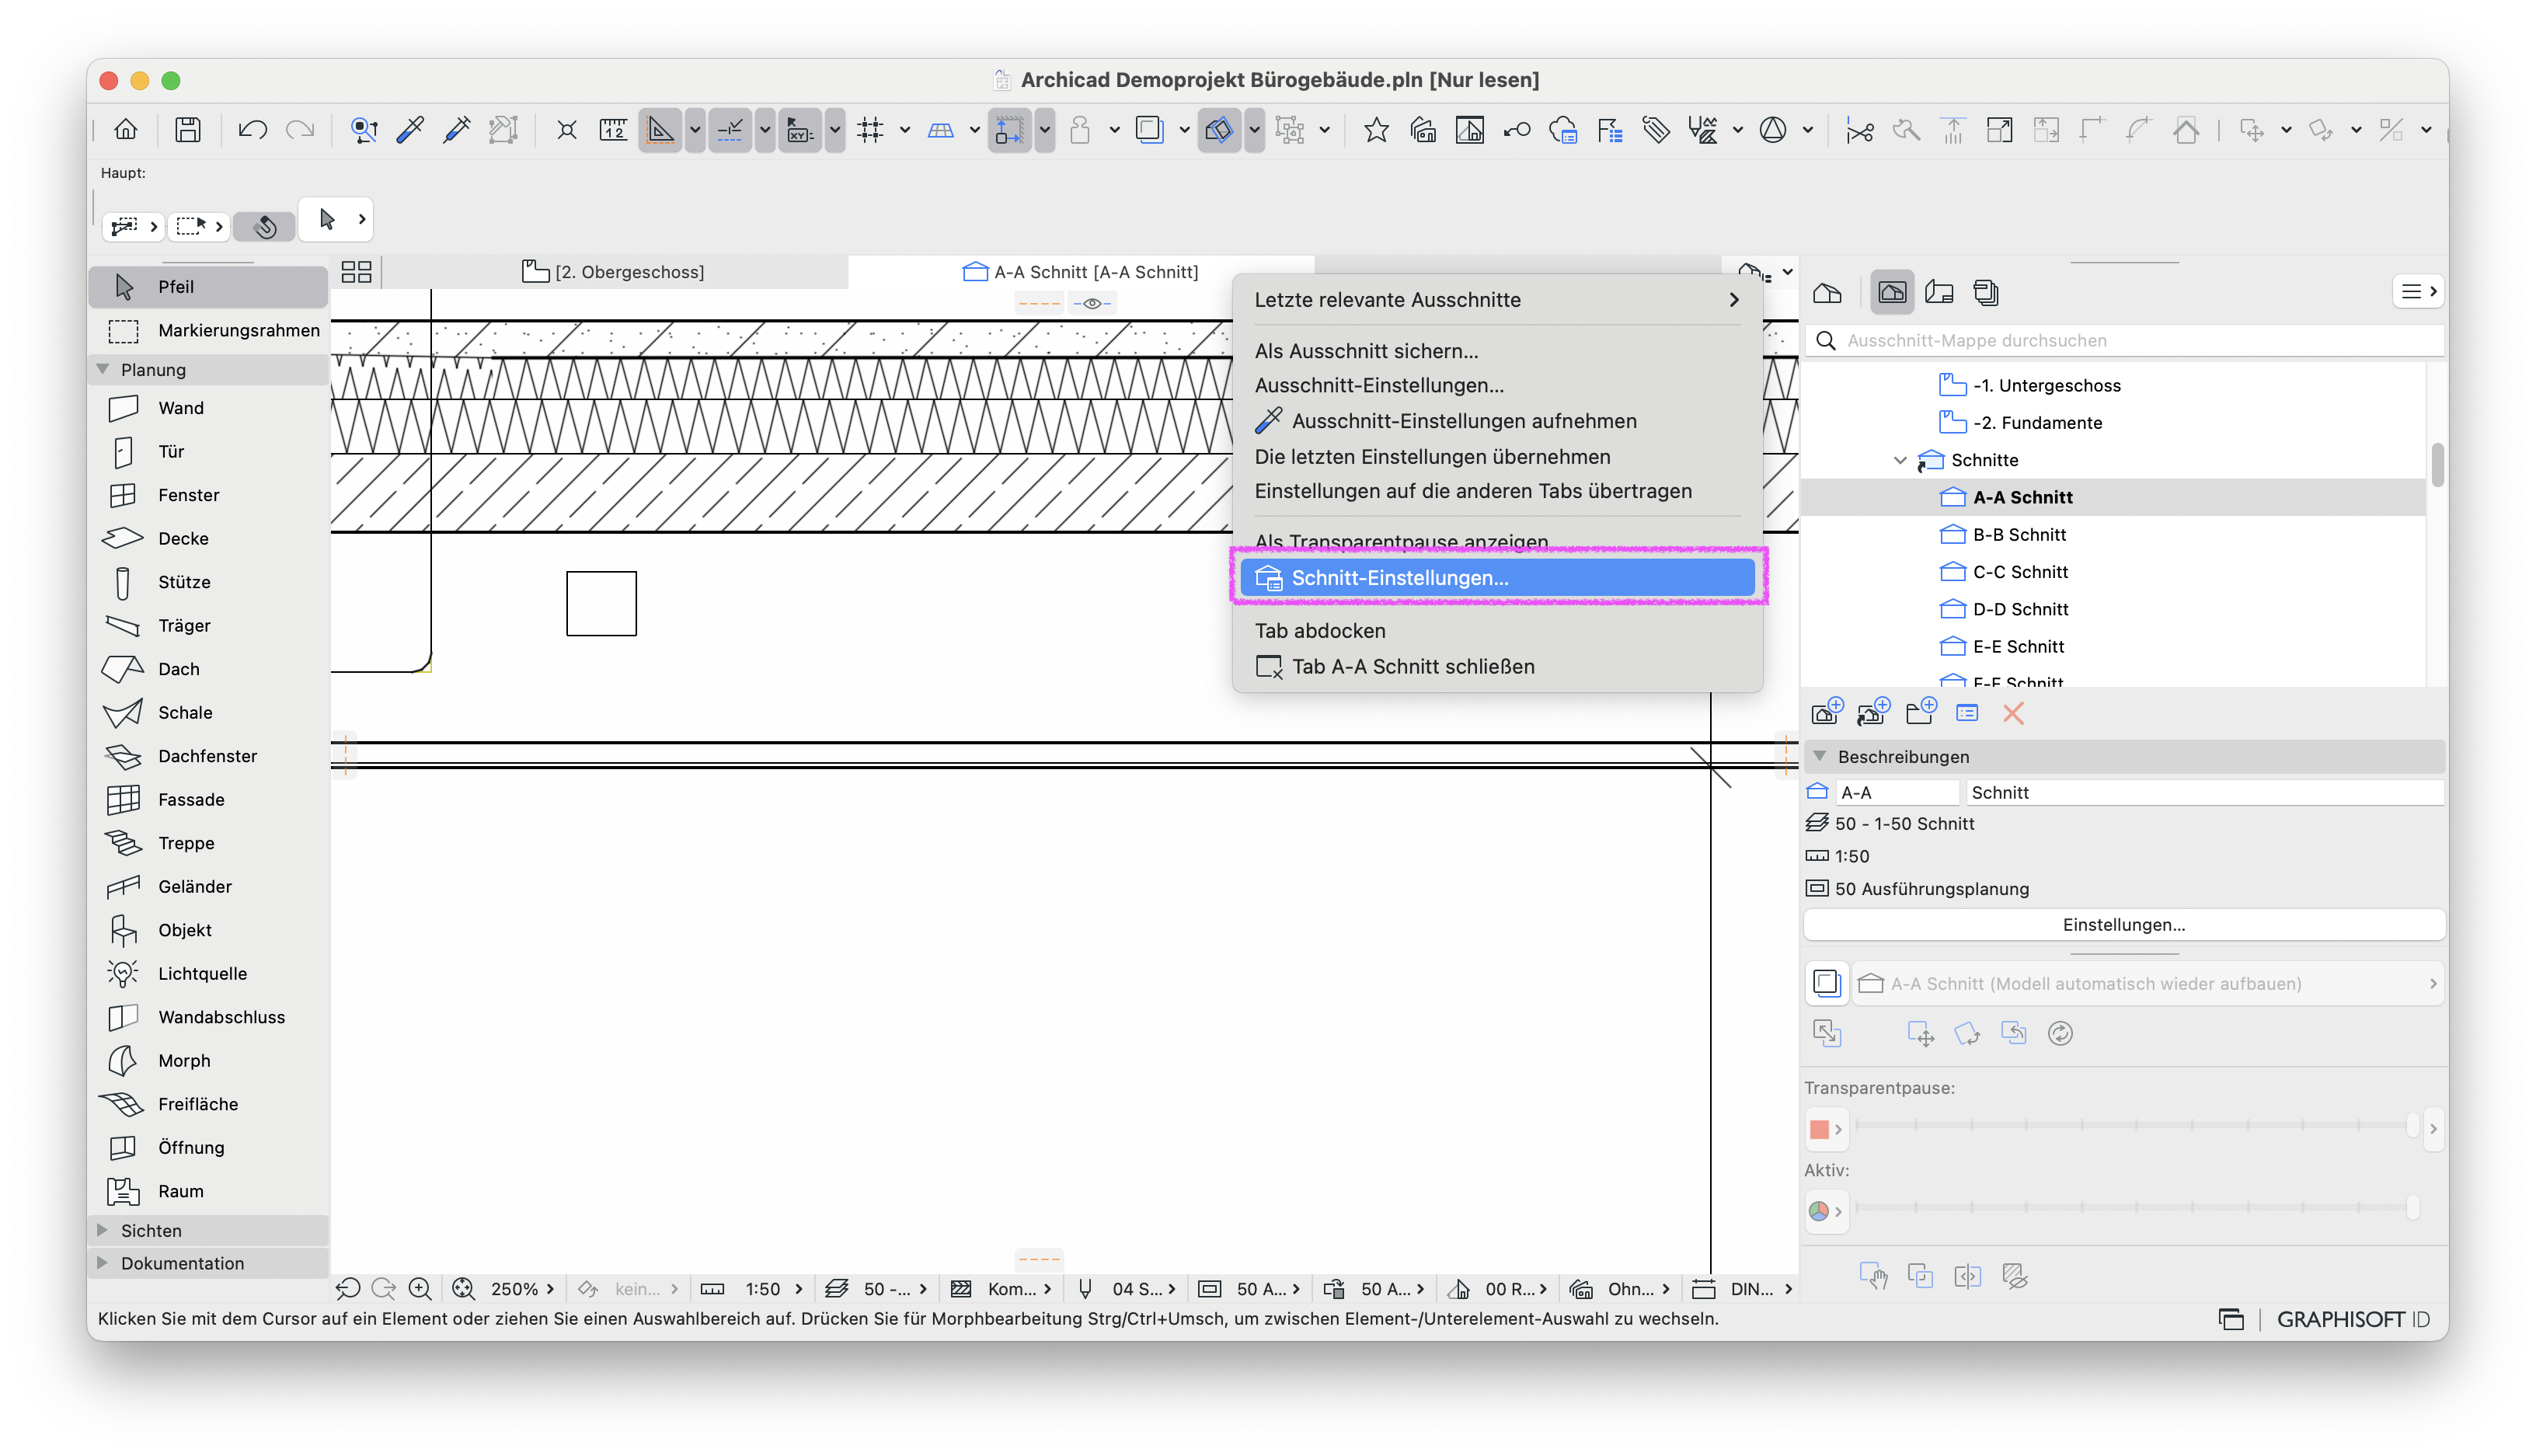The image size is (2536, 1456).
Task: Click the Favorites star icon
Action: 1376,130
